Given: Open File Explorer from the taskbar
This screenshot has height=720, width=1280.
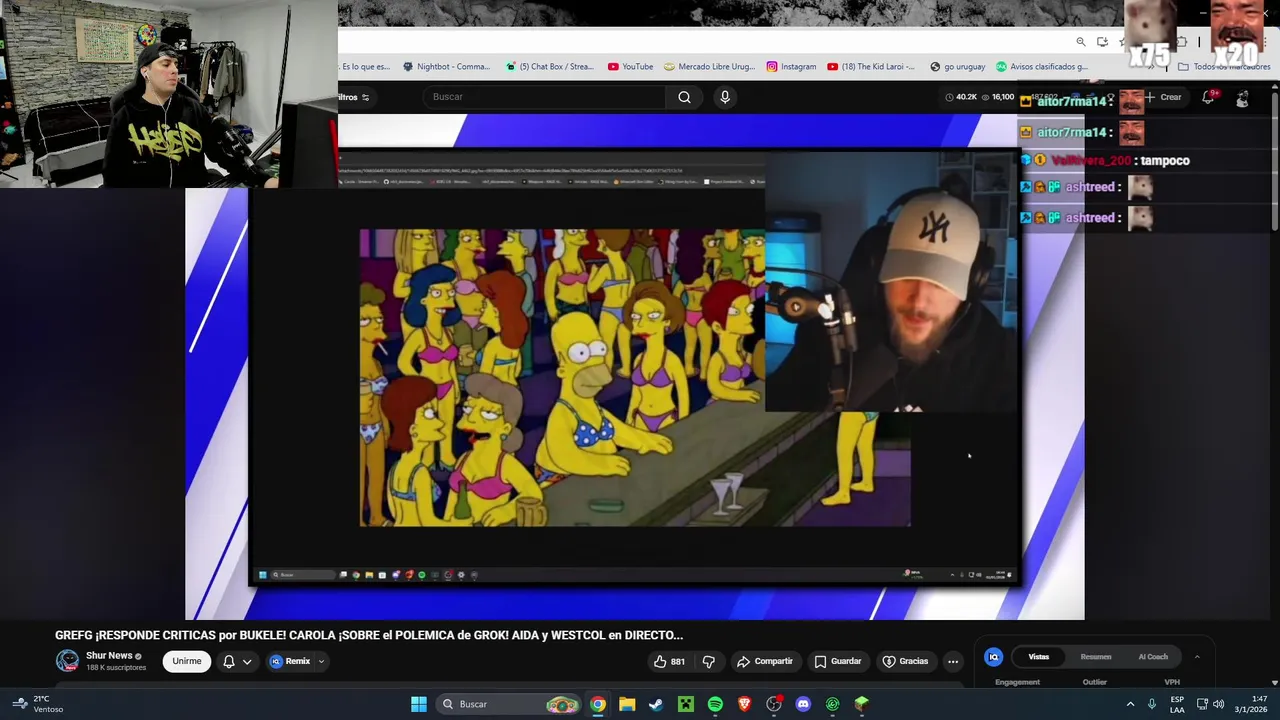Looking at the screenshot, I should click(x=627, y=704).
